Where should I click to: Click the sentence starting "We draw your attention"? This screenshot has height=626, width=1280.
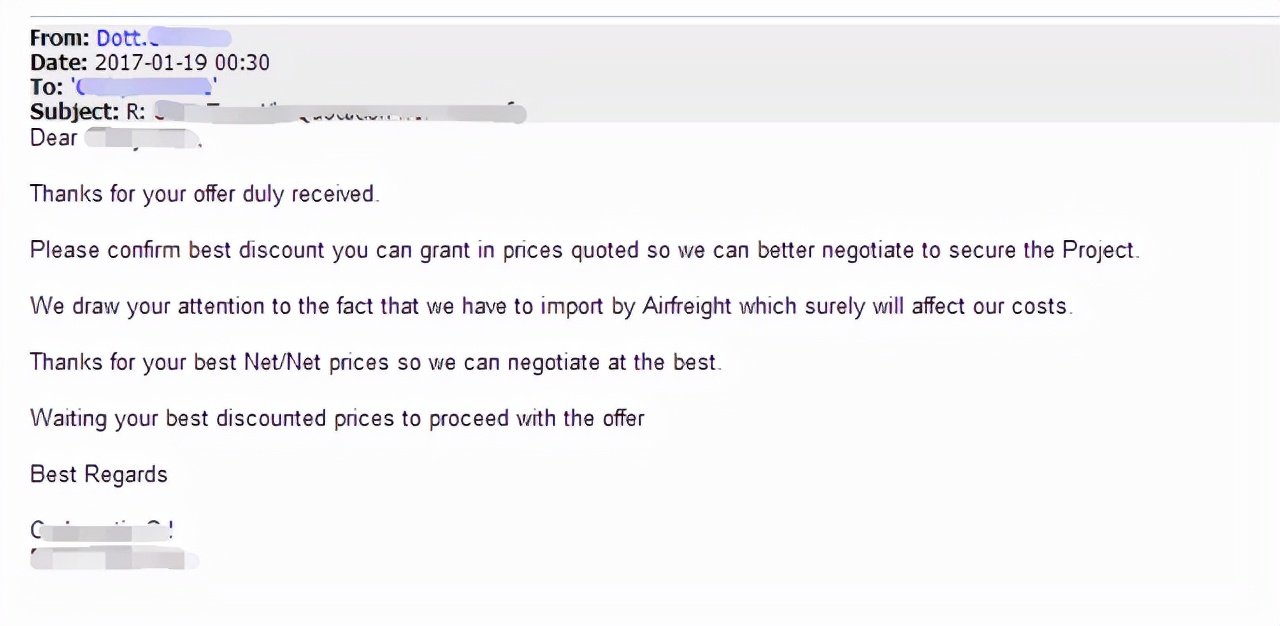(550, 306)
